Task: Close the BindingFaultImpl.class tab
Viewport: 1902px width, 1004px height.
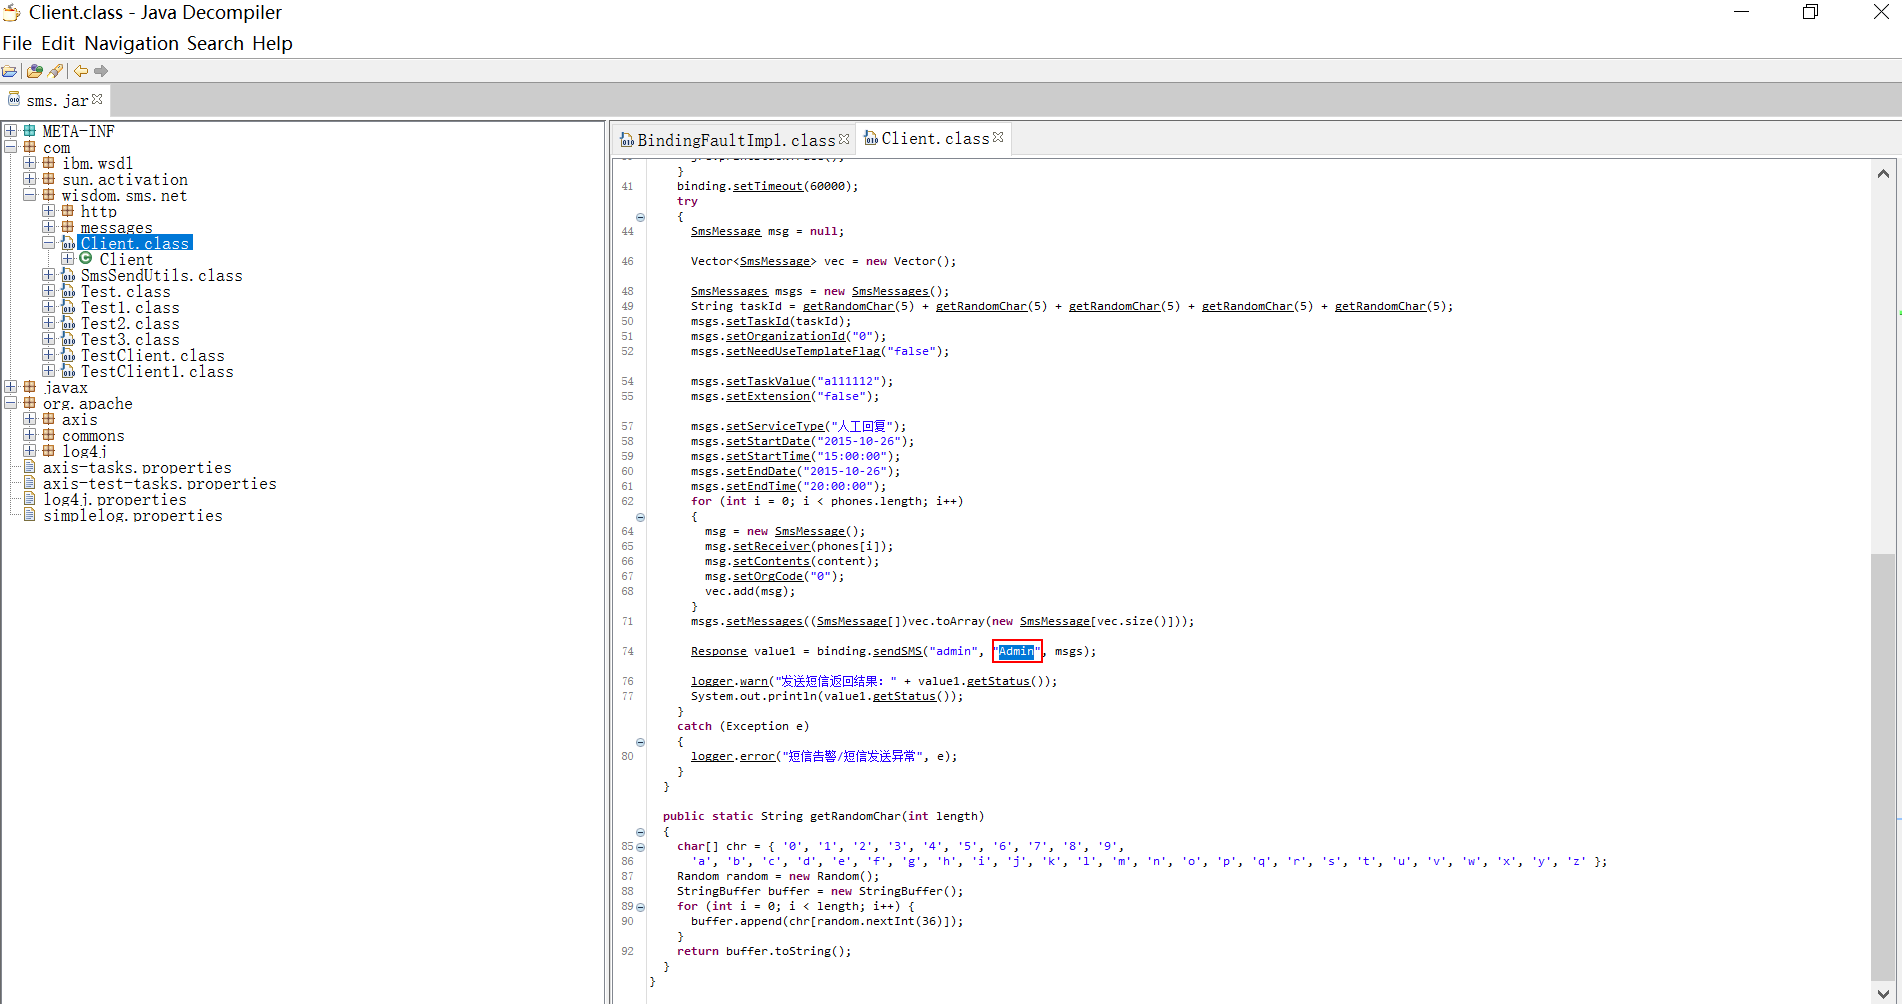Action: 844,139
